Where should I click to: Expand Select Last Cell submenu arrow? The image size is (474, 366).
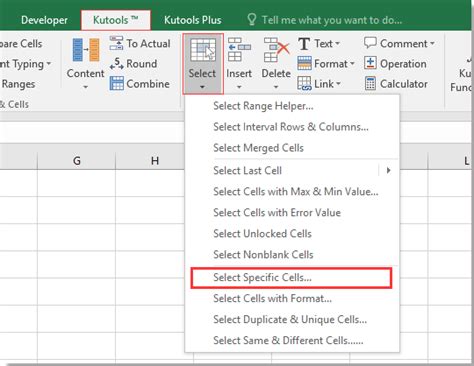(x=388, y=171)
